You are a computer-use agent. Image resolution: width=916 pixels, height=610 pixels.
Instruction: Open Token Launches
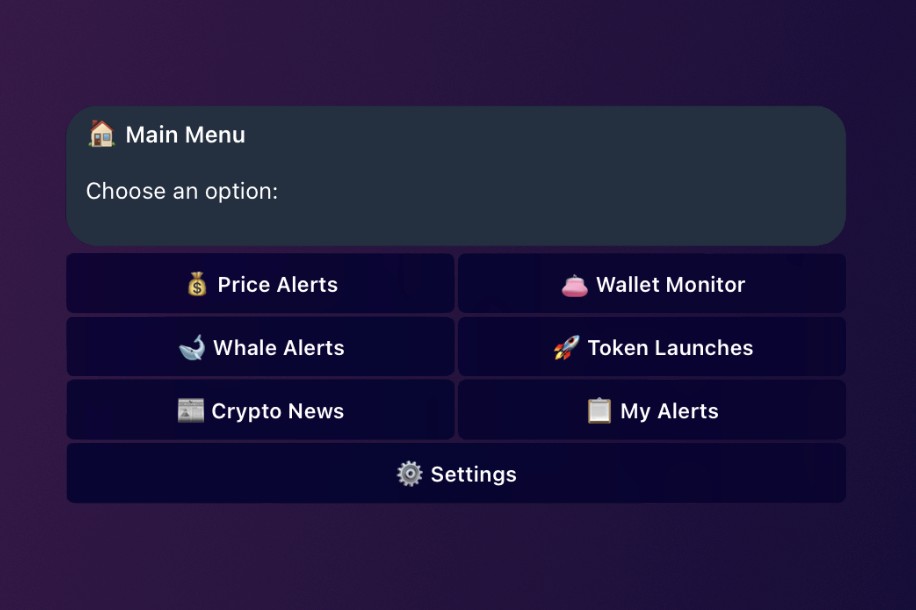651,348
